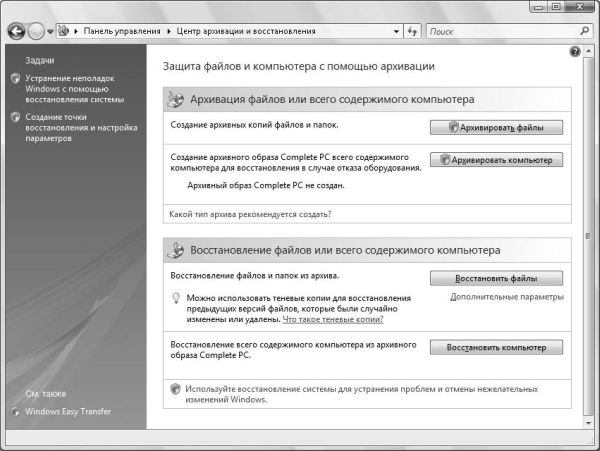Click the Refresh button beside the address bar
Image resolution: width=600 pixels, height=451 pixels.
click(412, 31)
